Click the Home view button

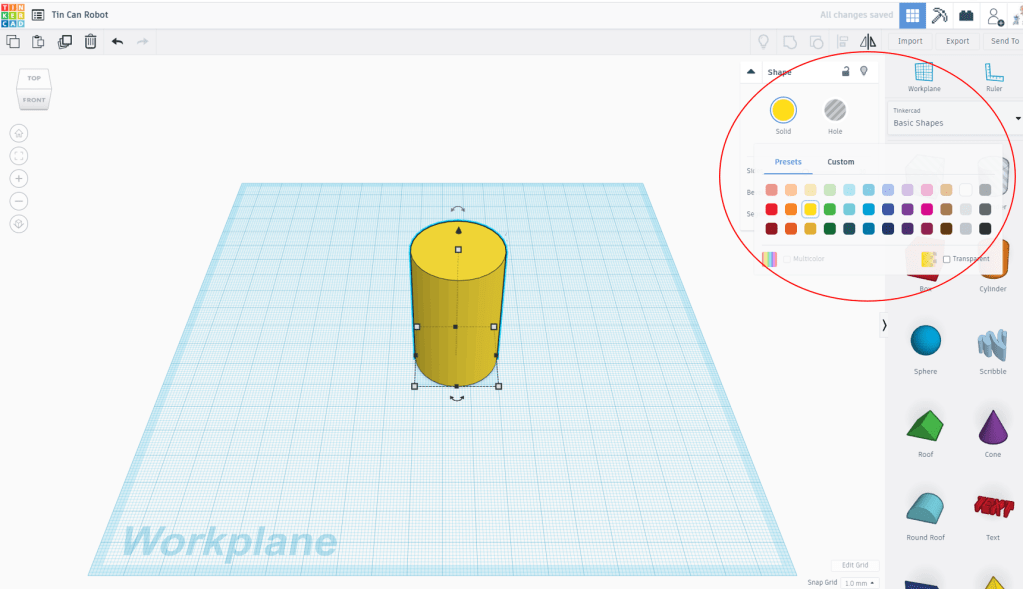tap(19, 133)
